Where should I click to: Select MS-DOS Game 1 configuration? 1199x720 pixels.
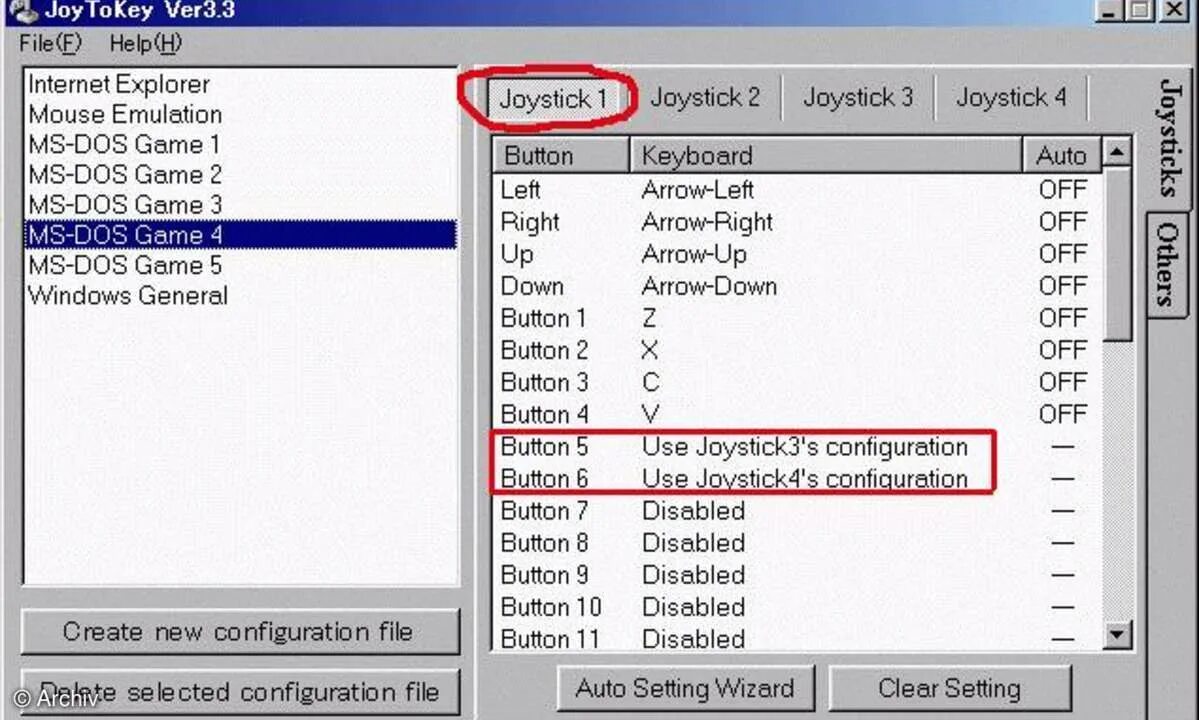pyautogui.click(x=241, y=144)
